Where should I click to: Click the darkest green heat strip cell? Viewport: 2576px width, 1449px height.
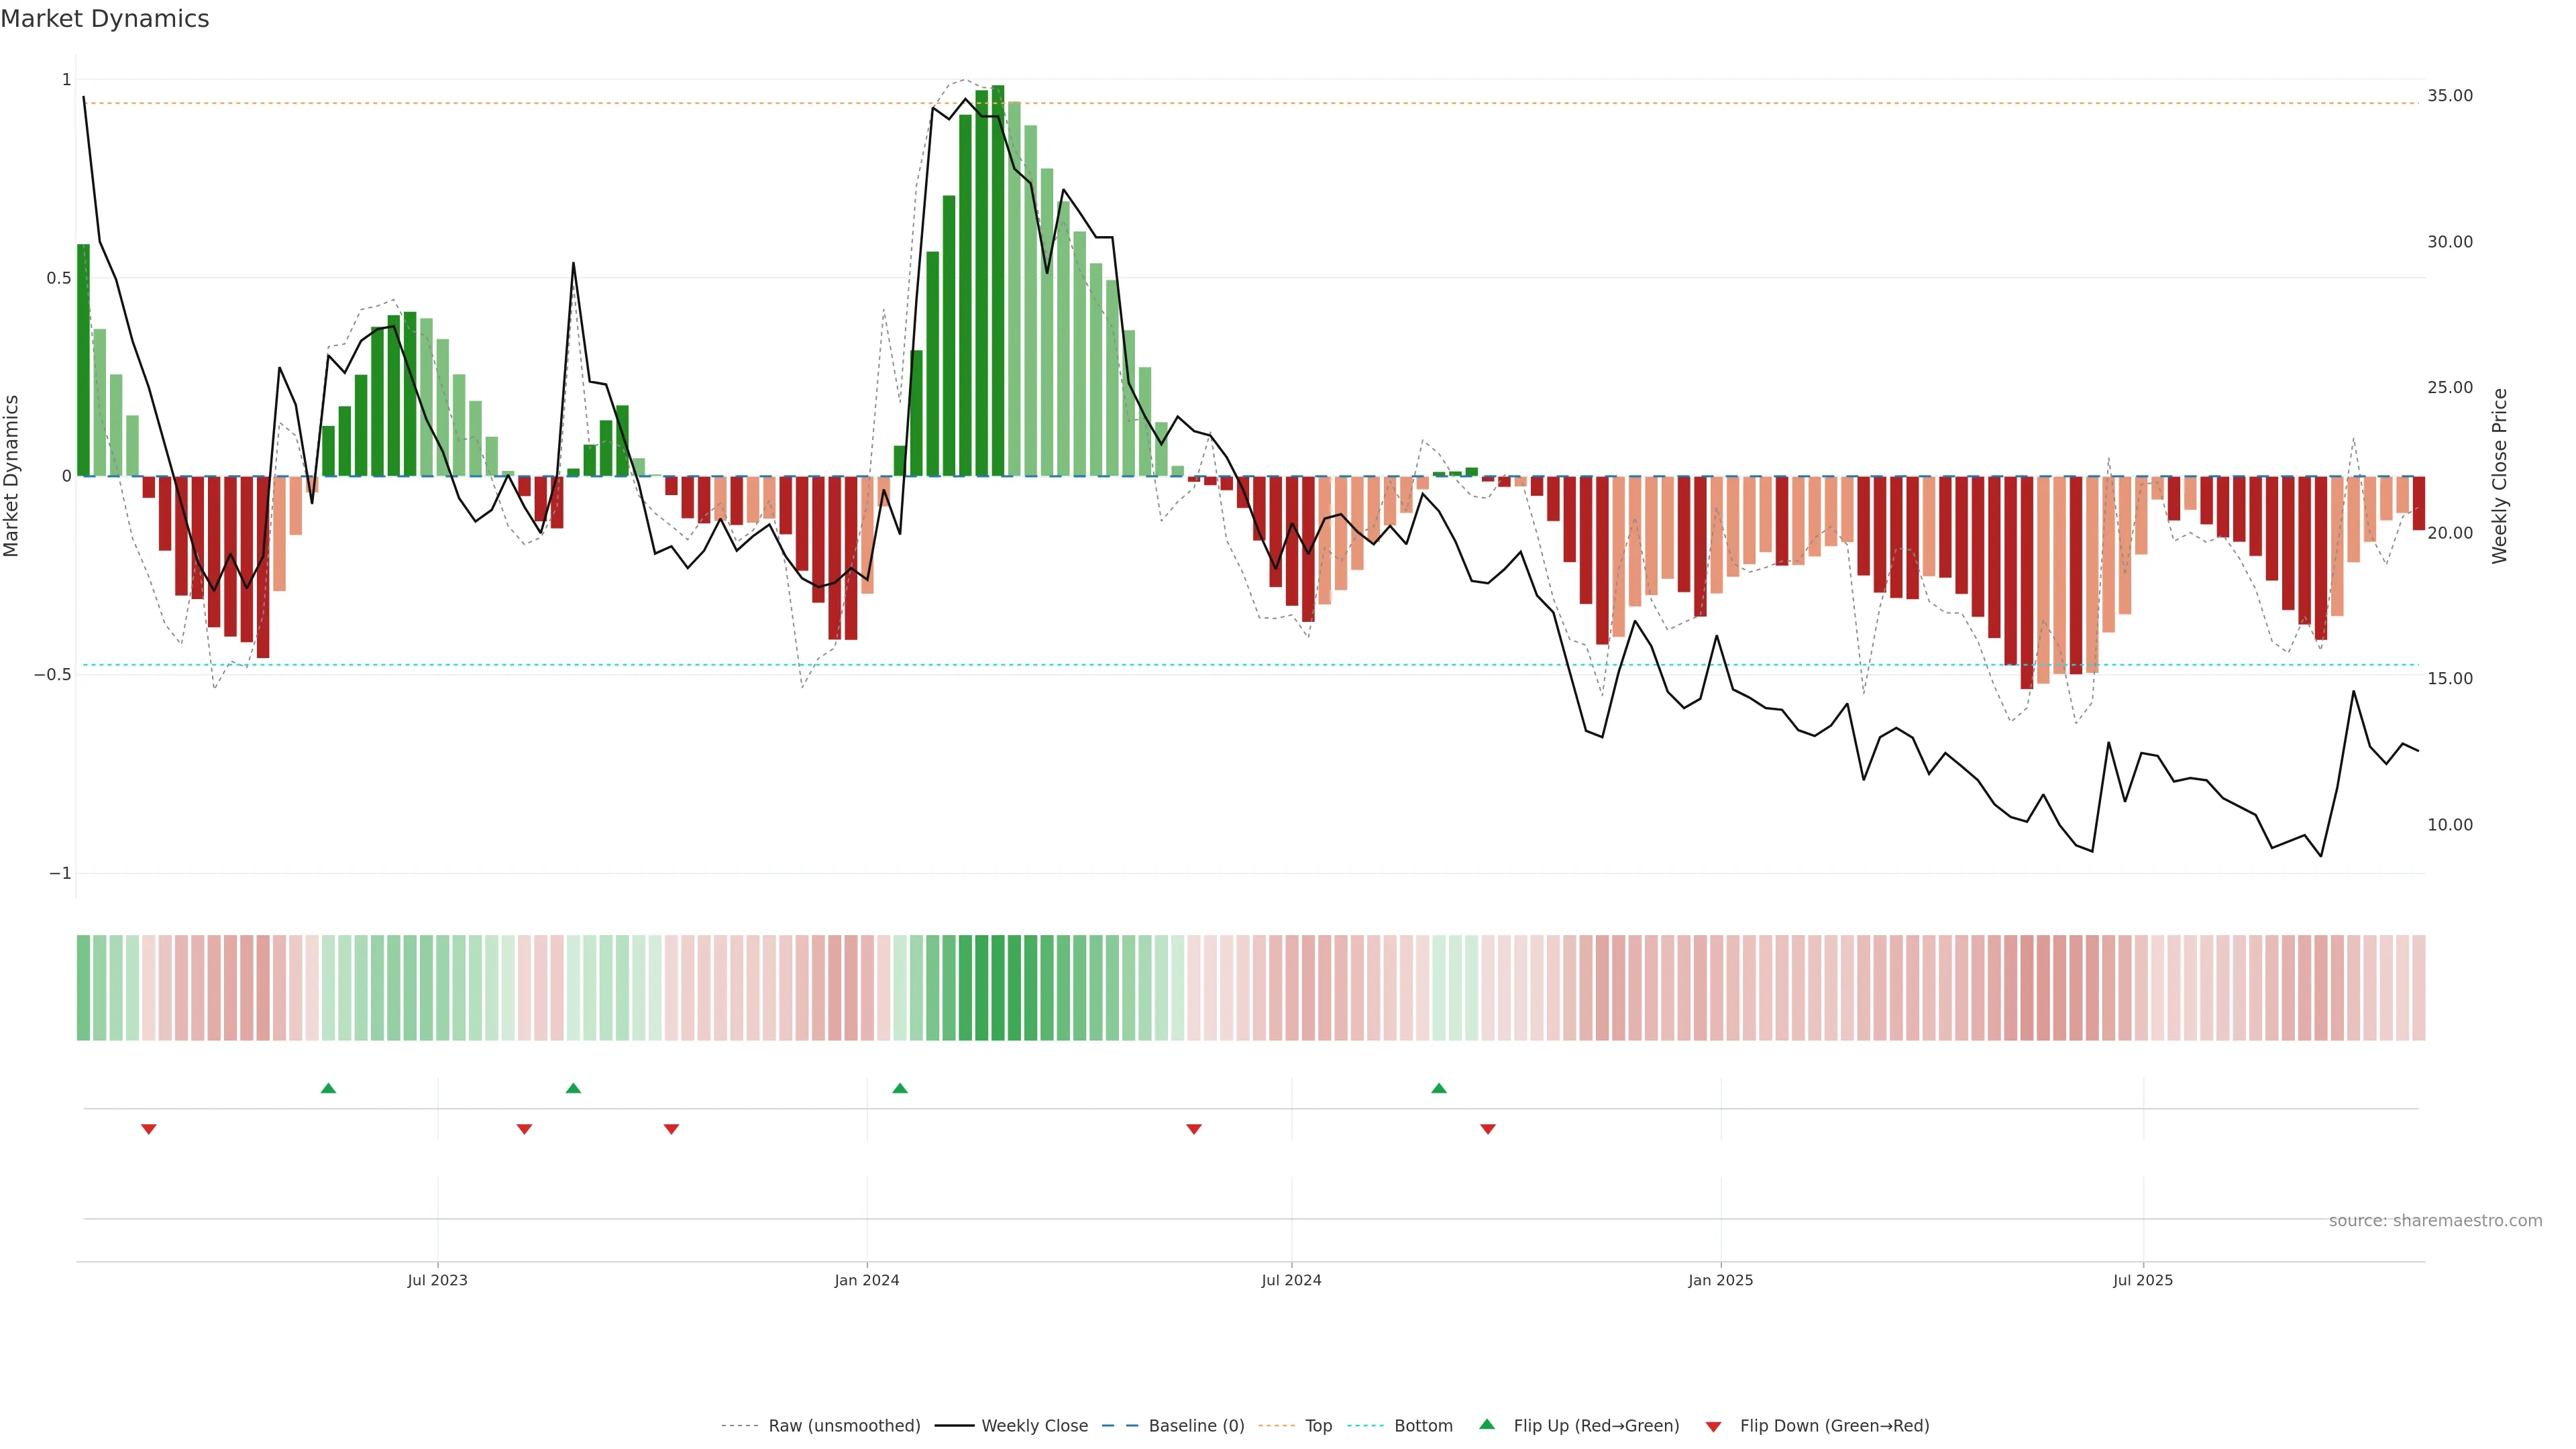(998, 987)
